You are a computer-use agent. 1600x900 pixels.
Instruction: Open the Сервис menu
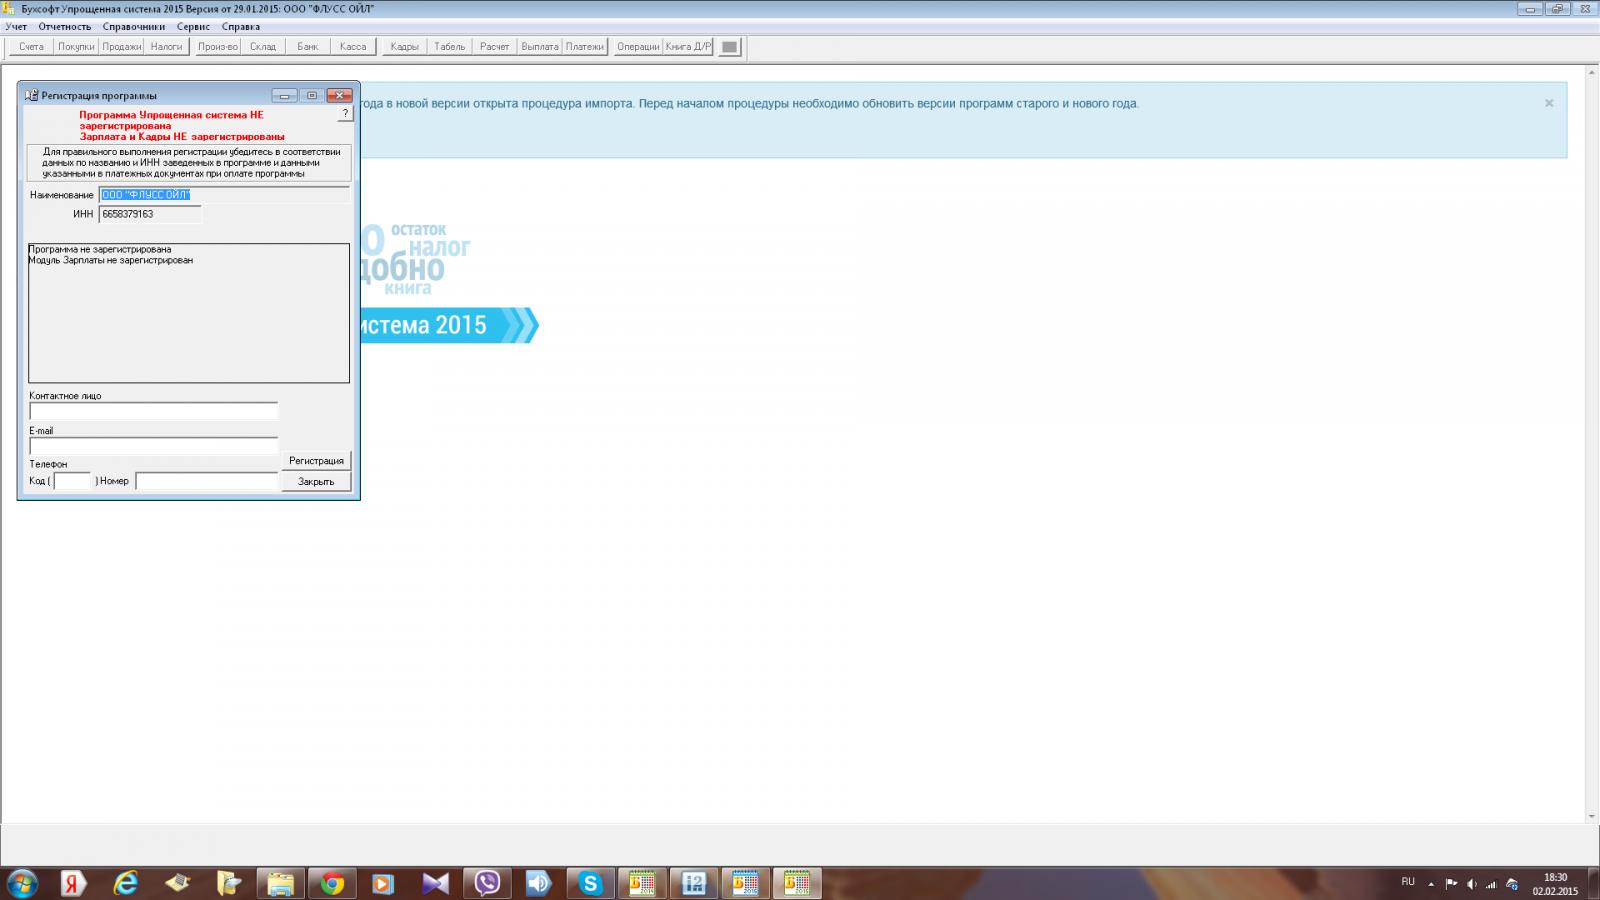193,27
